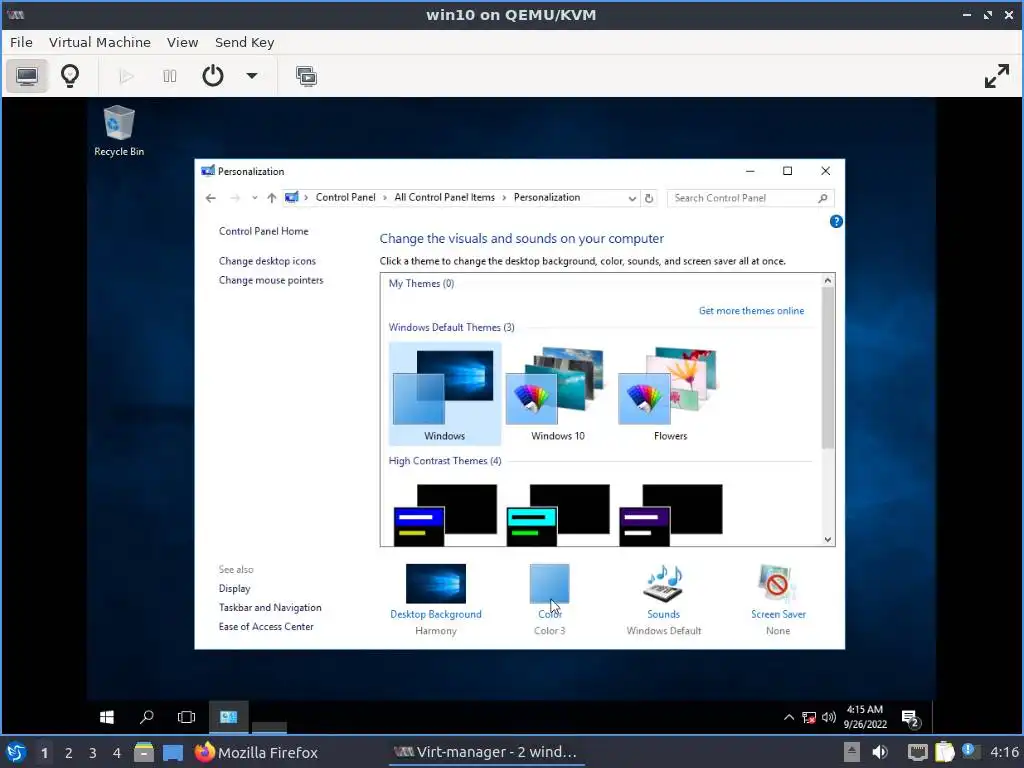This screenshot has width=1024, height=768.
Task: Open Windows network tray icon
Action: click(808, 717)
